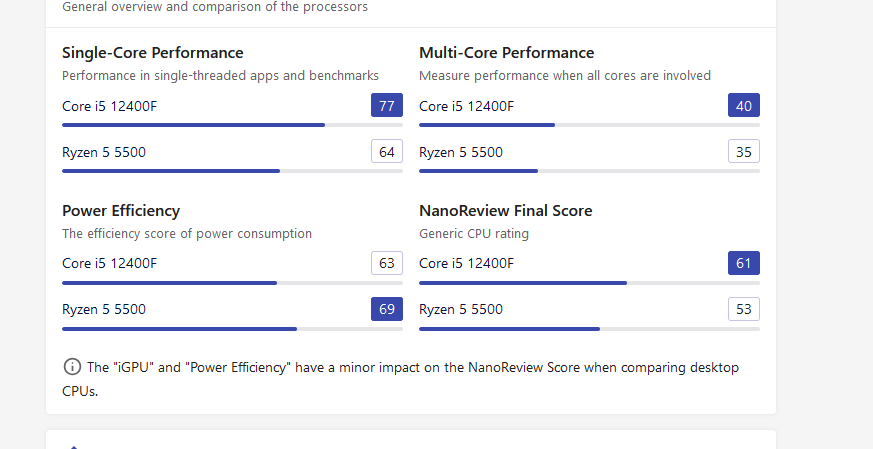Click the 64 single-core score for Ryzen 5 5500
Image resolution: width=873 pixels, height=449 pixels.
(x=387, y=152)
